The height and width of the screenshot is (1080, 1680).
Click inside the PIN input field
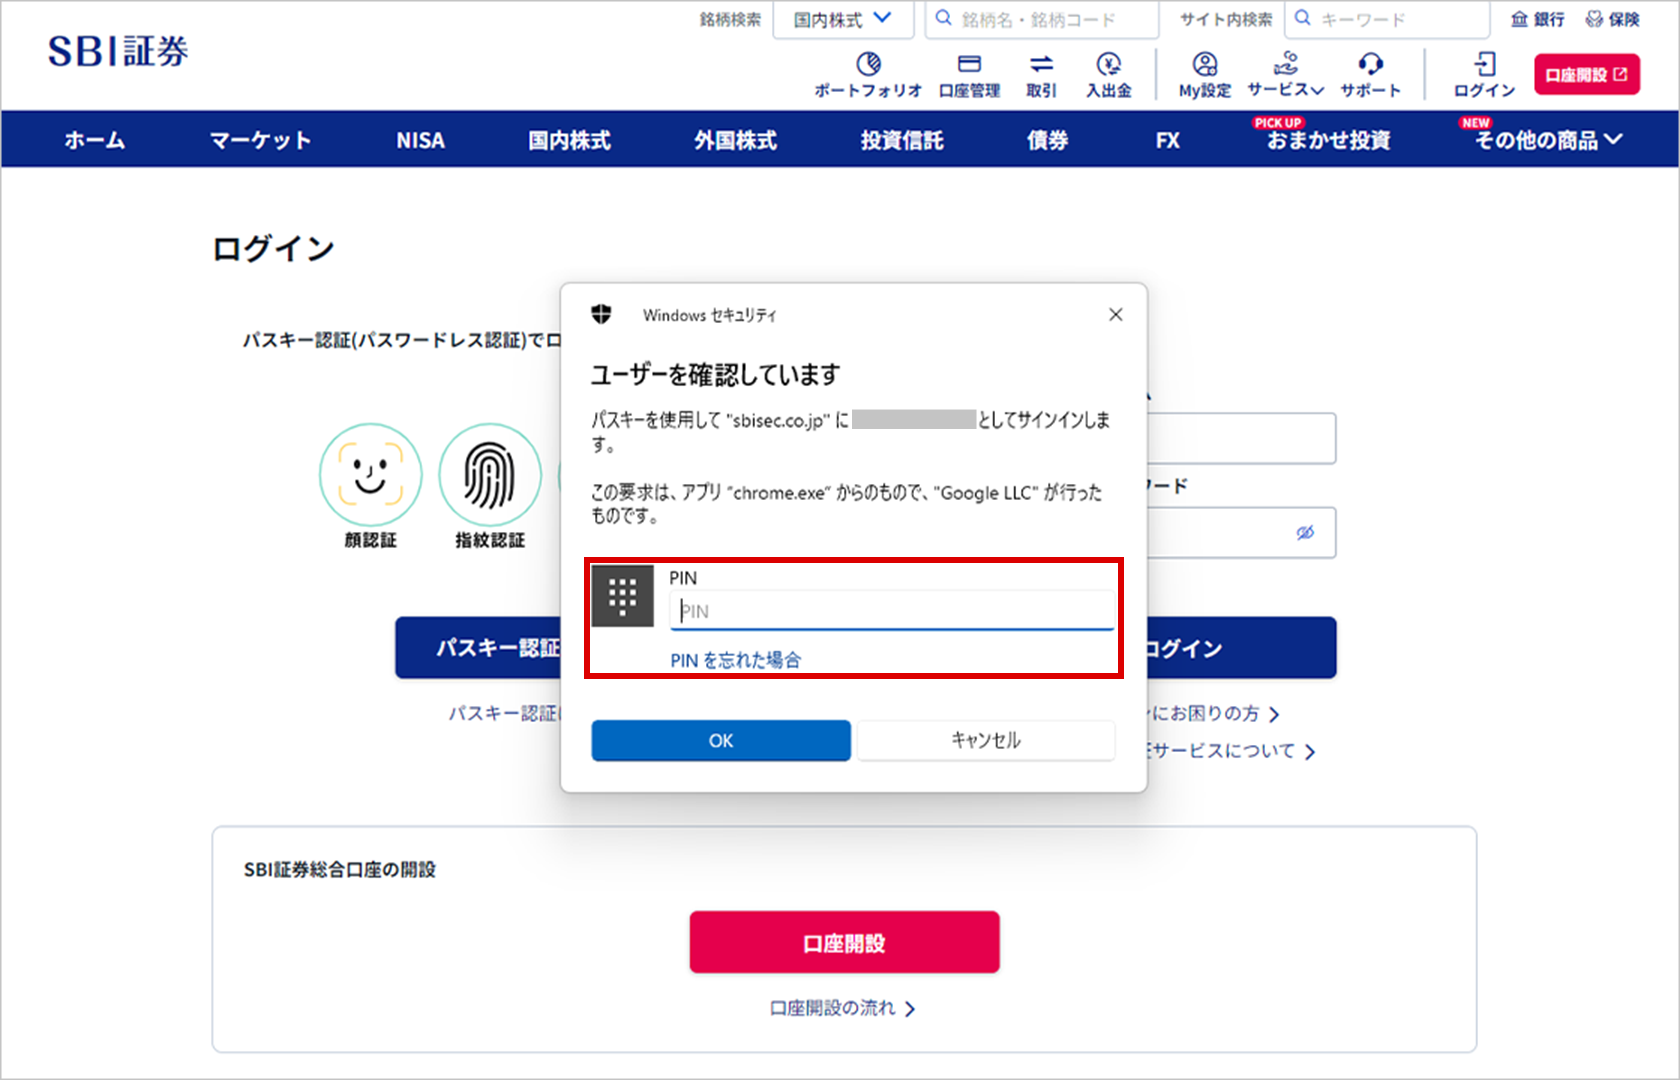(x=890, y=611)
